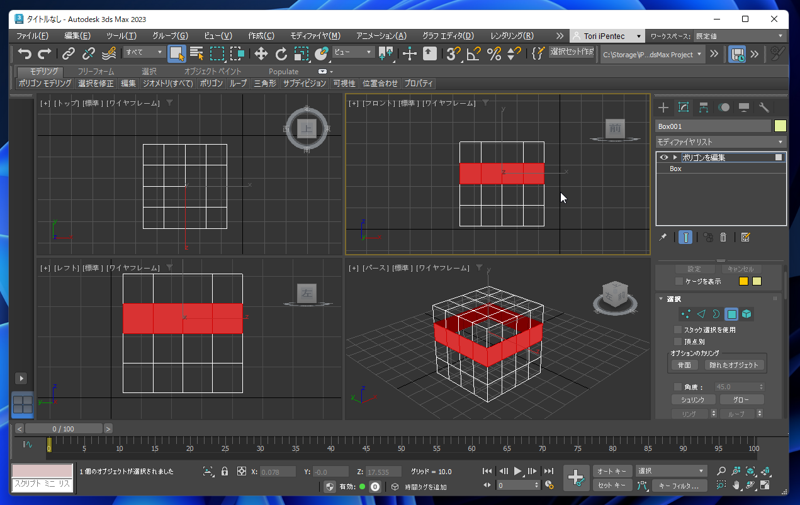This screenshot has width=800, height=505.
Task: Click the 隠れたオブジェクト button
Action: (x=734, y=365)
